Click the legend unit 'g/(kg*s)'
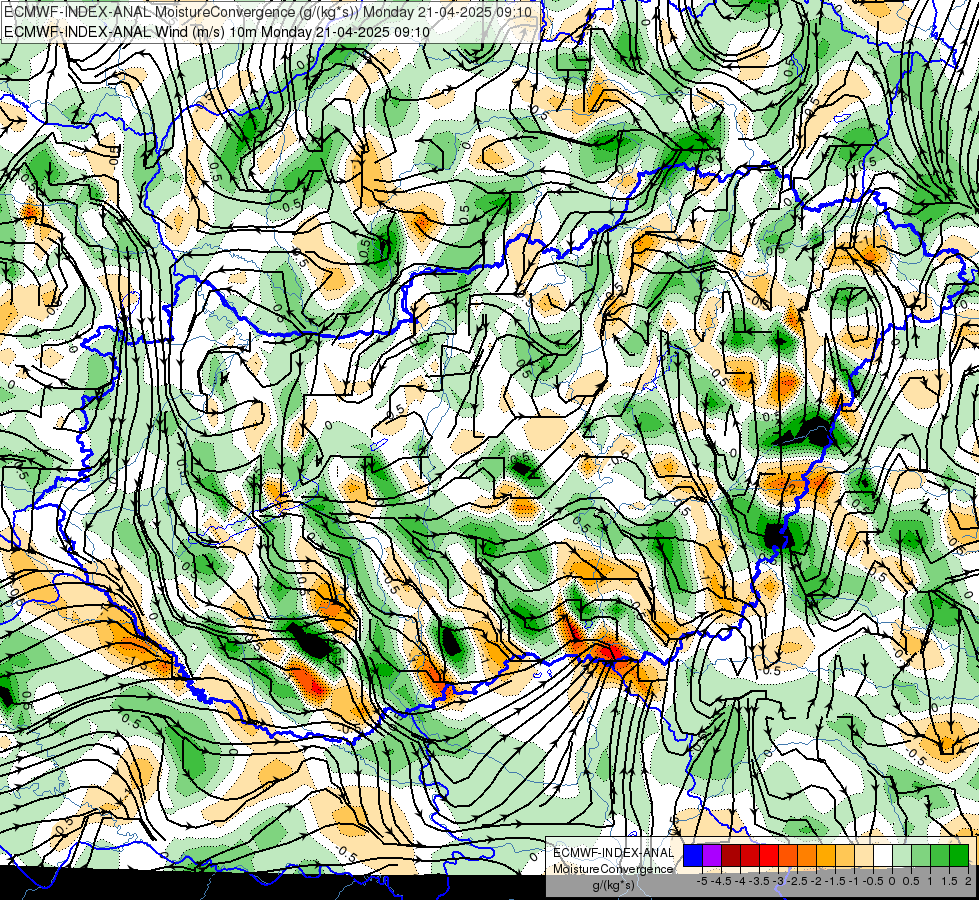This screenshot has width=979, height=900. pos(613,885)
